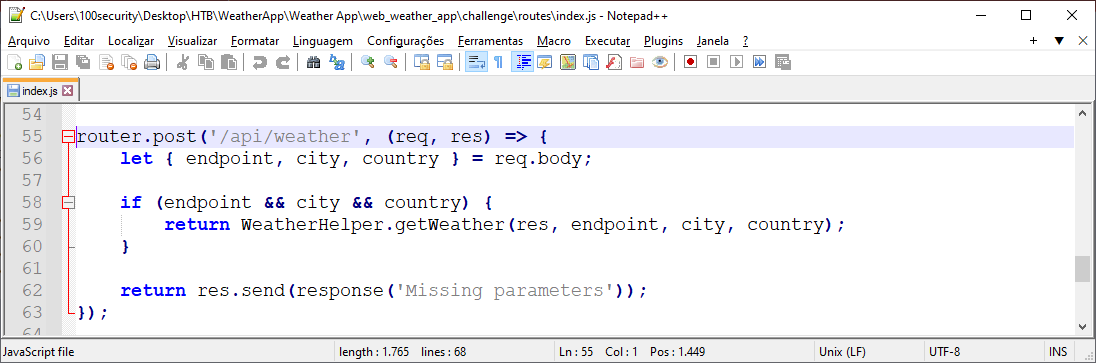Viewport: 1096px width, 363px height.
Task: Create a new file with toolbar icon
Action: 15,62
